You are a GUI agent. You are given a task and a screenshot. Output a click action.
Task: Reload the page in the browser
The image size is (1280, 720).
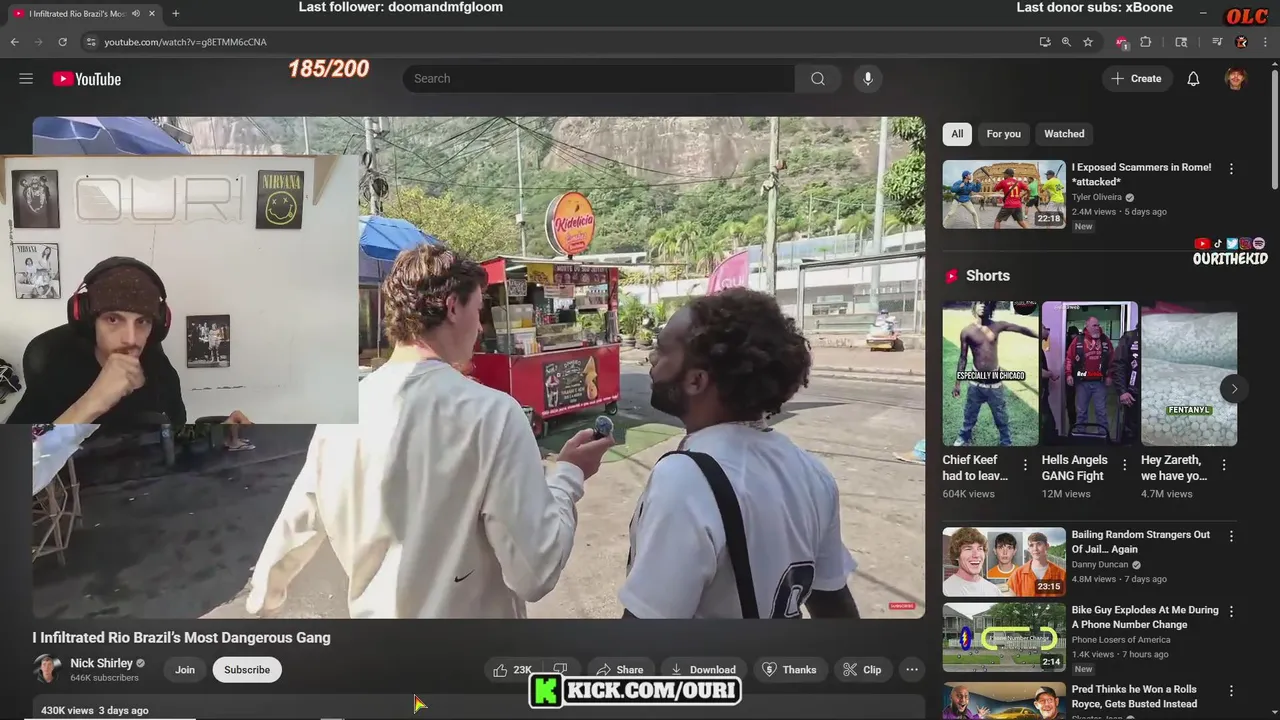pos(62,42)
